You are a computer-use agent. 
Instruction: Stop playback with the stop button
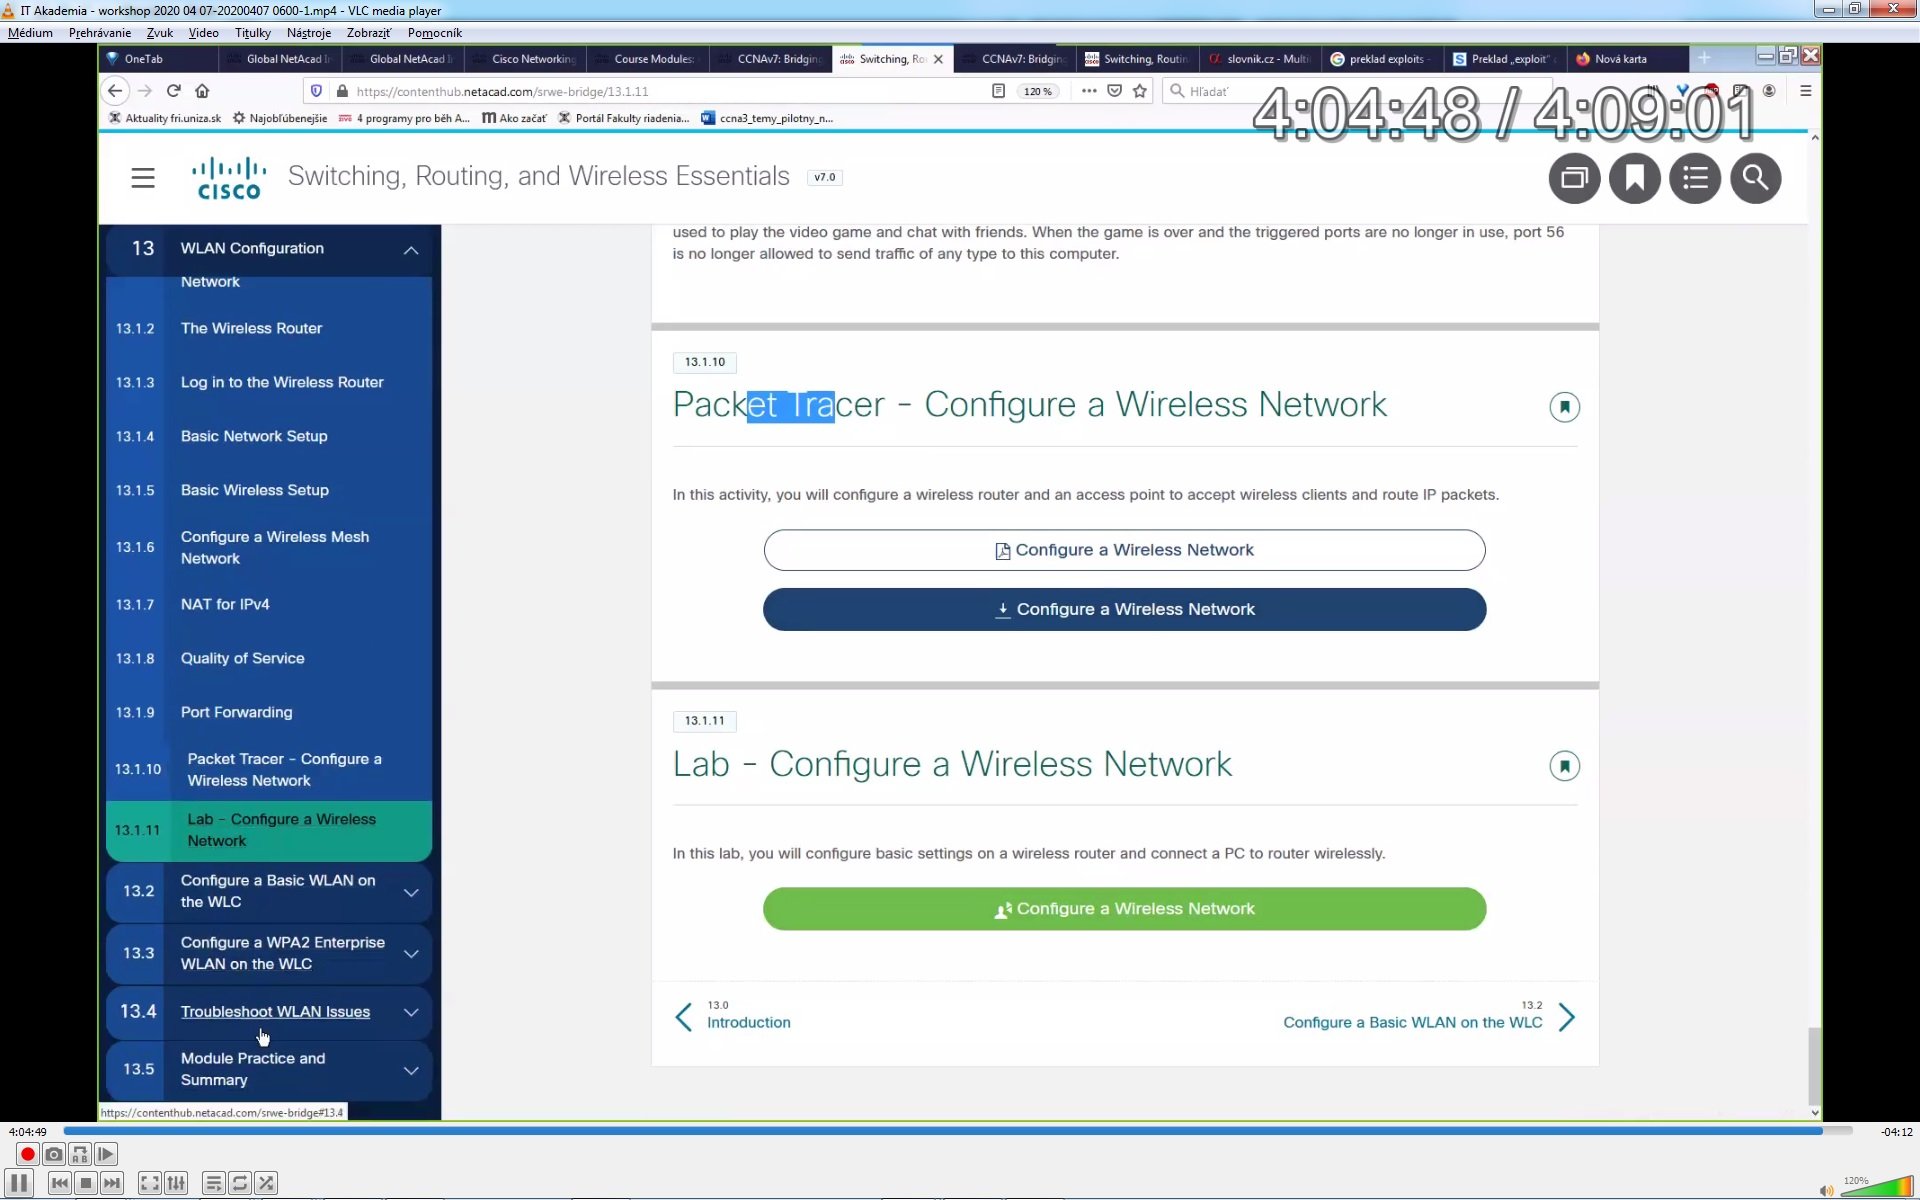tap(86, 1183)
